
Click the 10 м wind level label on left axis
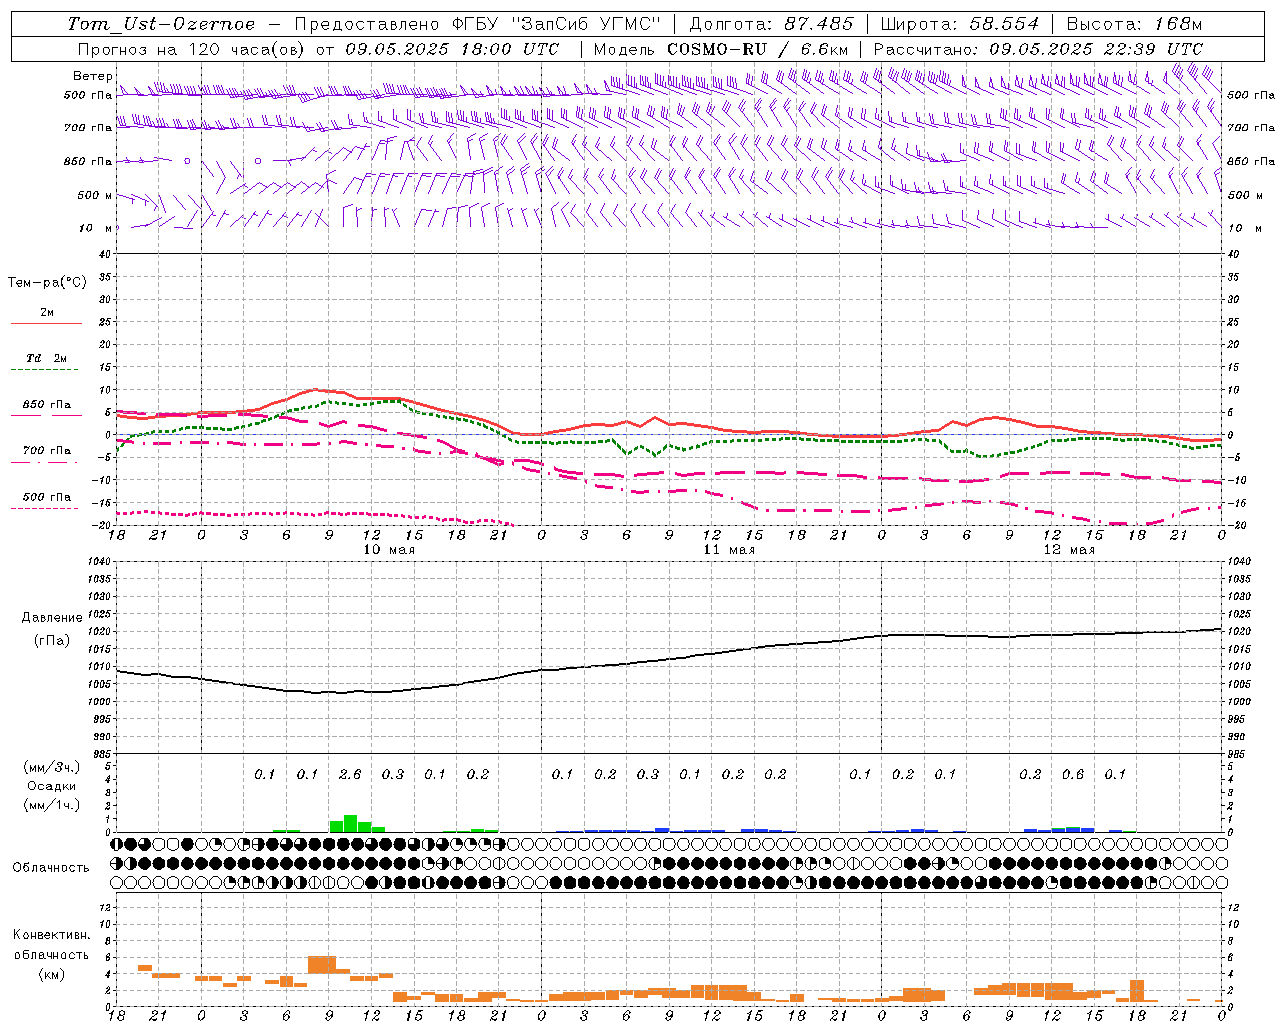click(96, 228)
